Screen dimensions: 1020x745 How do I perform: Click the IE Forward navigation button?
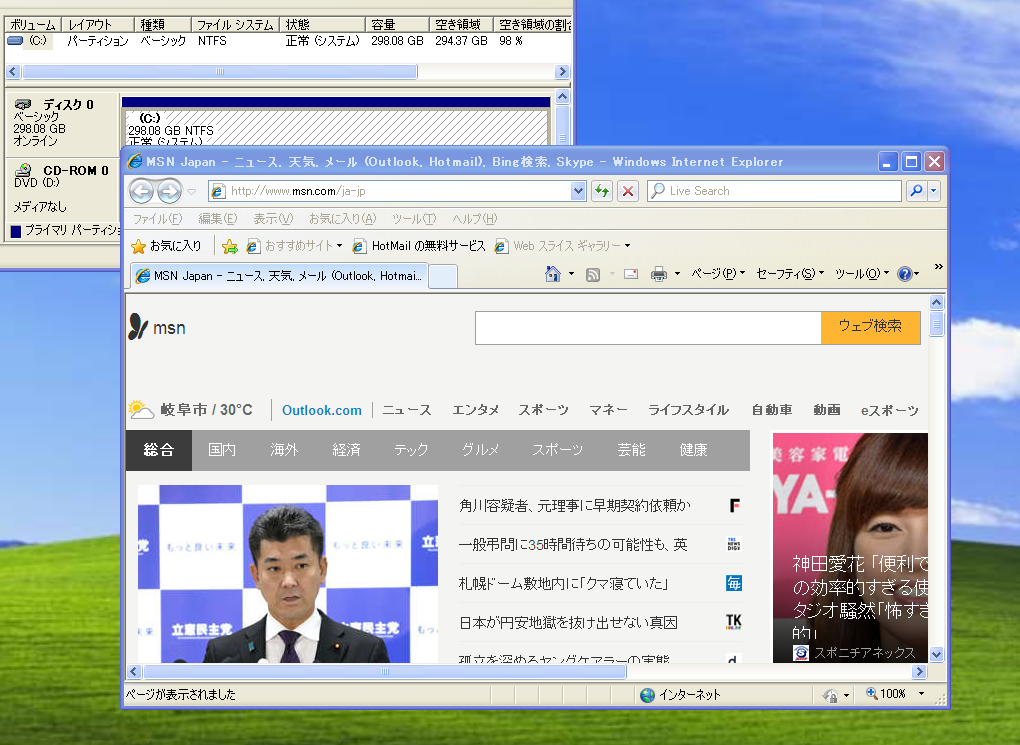tap(169, 191)
